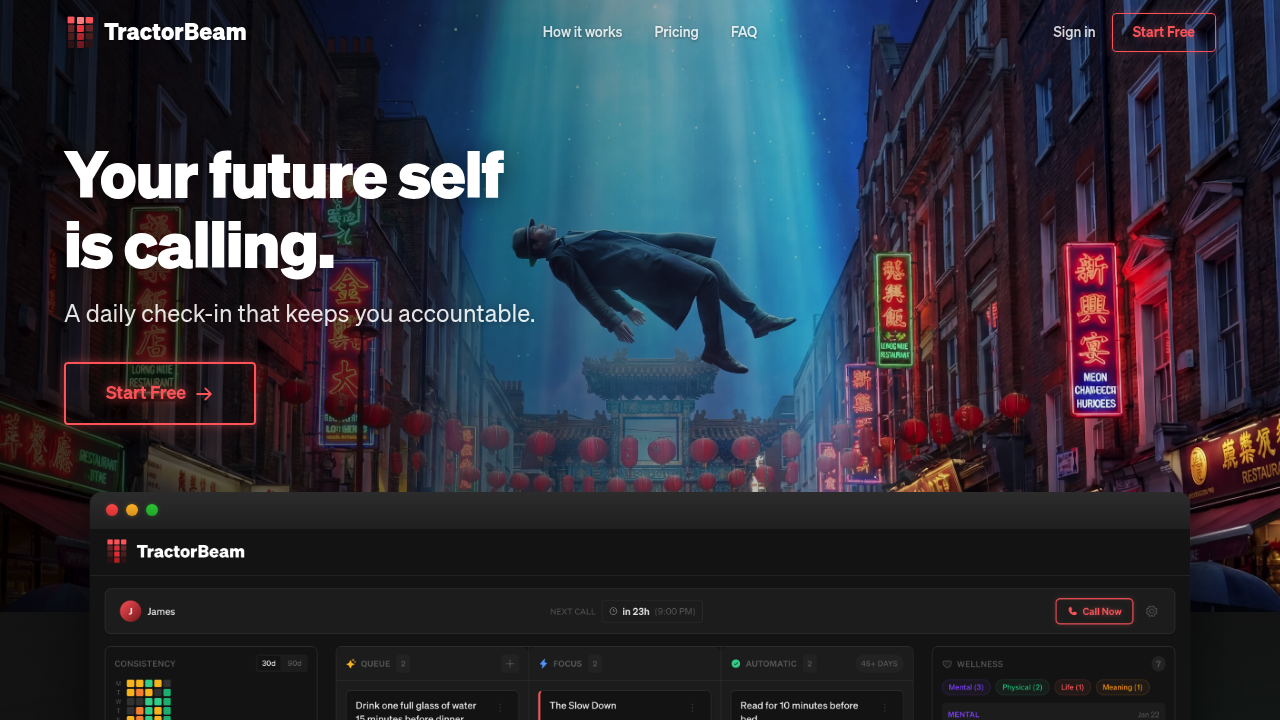Toggle the Mental (3) wellness filter
1280x720 pixels.
pos(966,688)
